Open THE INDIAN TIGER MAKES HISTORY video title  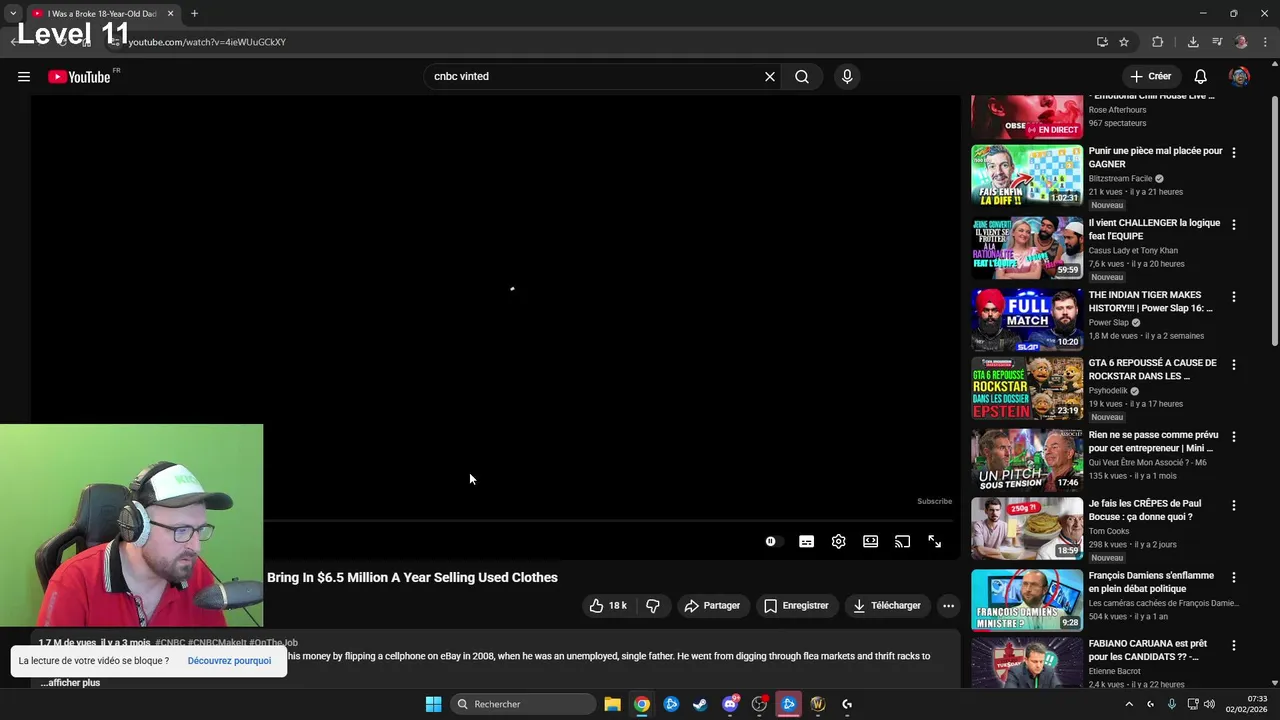(1152, 301)
